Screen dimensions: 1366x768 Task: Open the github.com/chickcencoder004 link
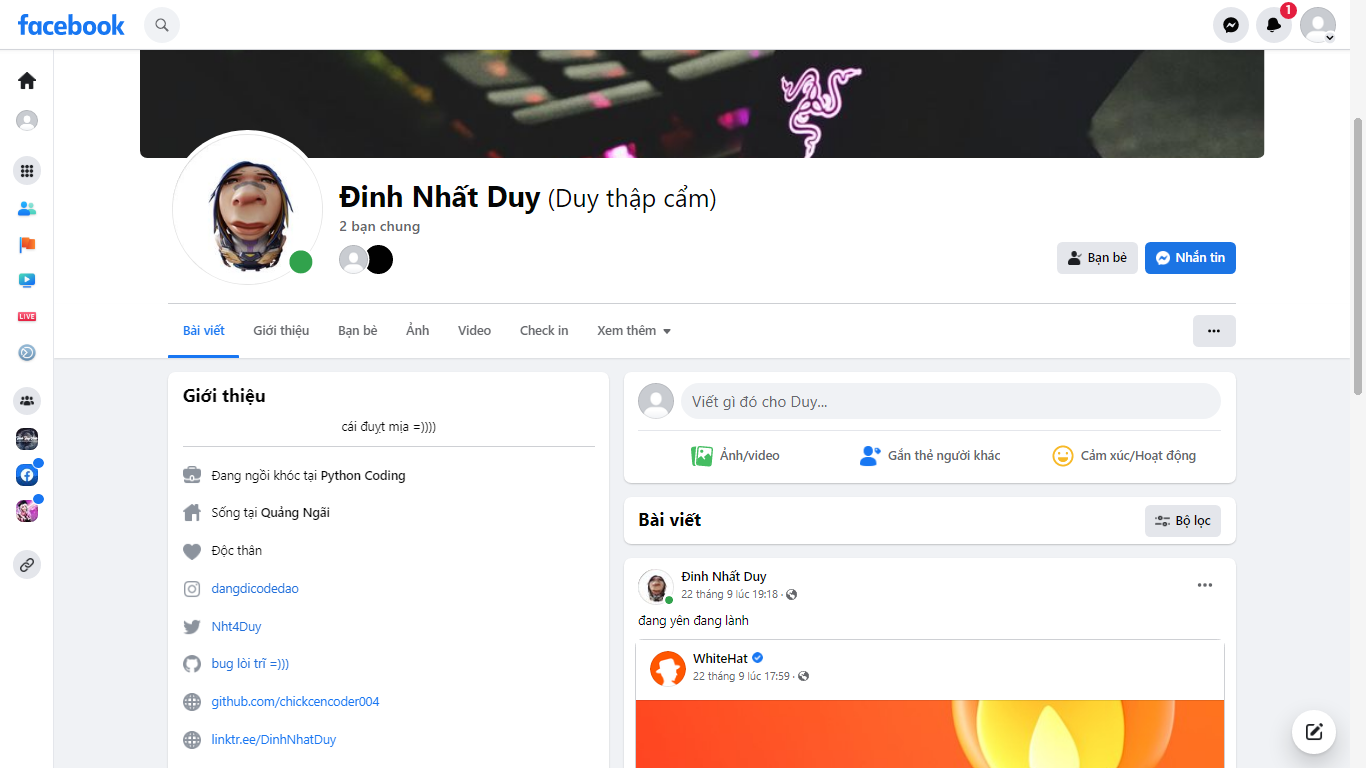click(x=295, y=702)
